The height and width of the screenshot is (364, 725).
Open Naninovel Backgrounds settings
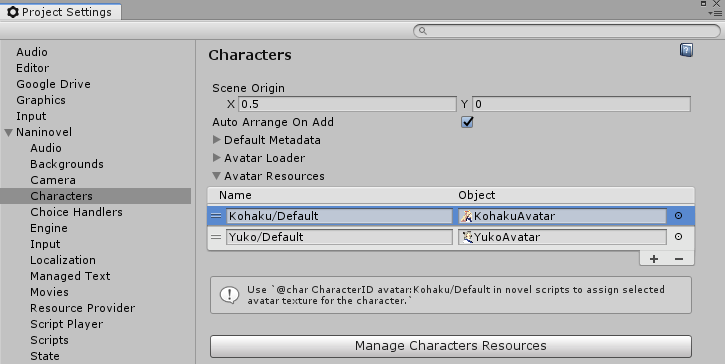67,164
